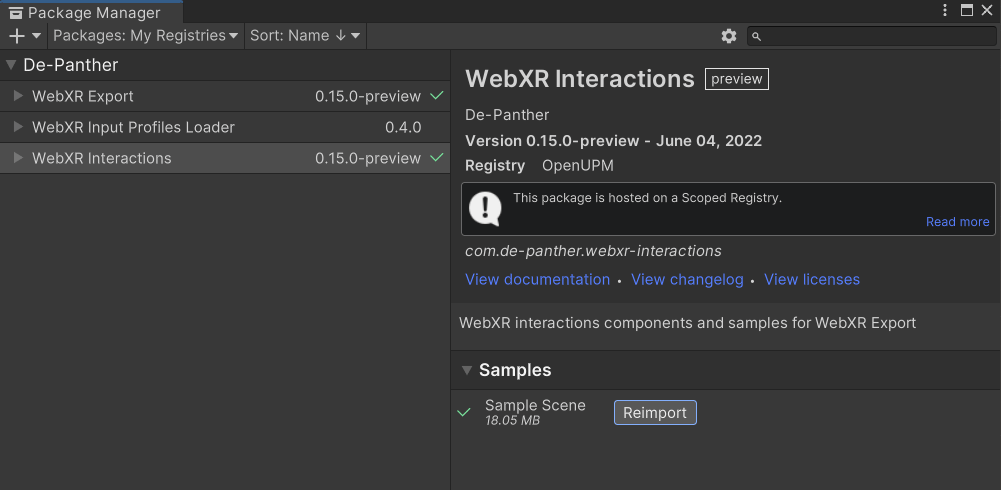This screenshot has width=1001, height=490.
Task: Click the installed checkmark on WebXR Interactions
Action: tap(437, 157)
